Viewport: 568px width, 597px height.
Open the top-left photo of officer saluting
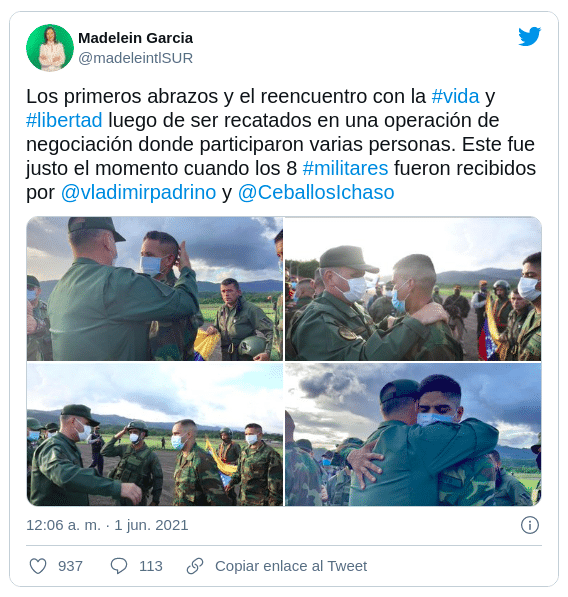point(155,289)
